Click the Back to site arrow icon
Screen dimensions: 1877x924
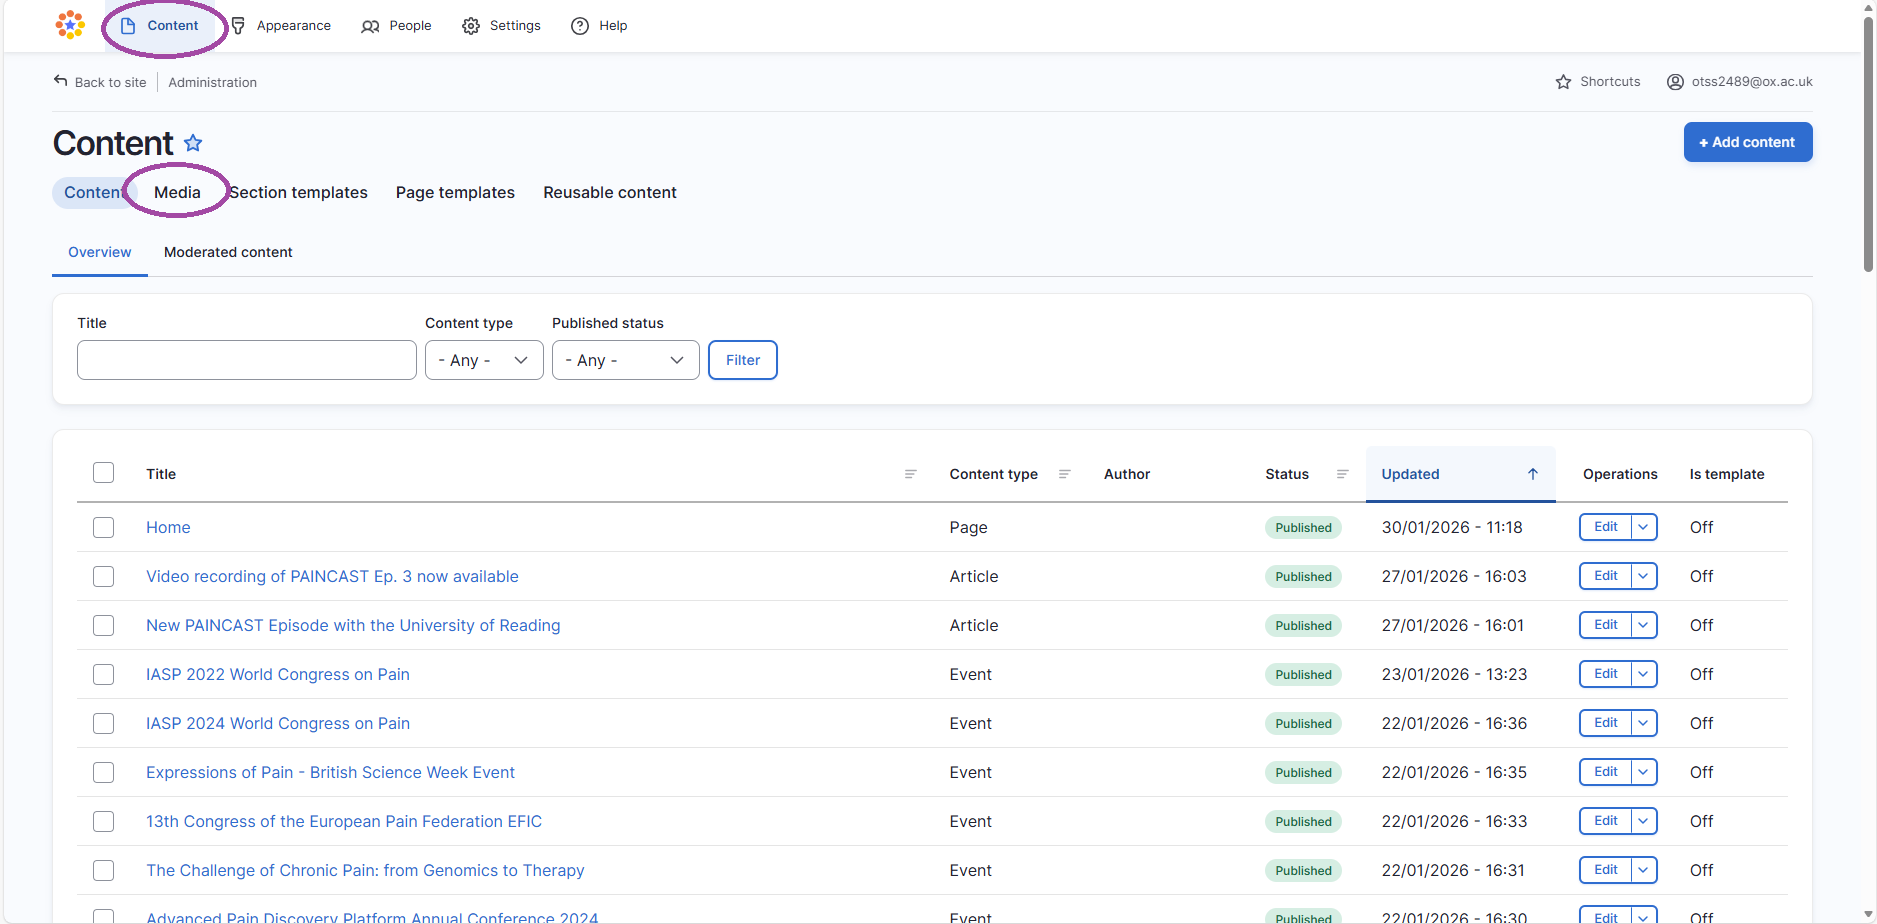[61, 81]
